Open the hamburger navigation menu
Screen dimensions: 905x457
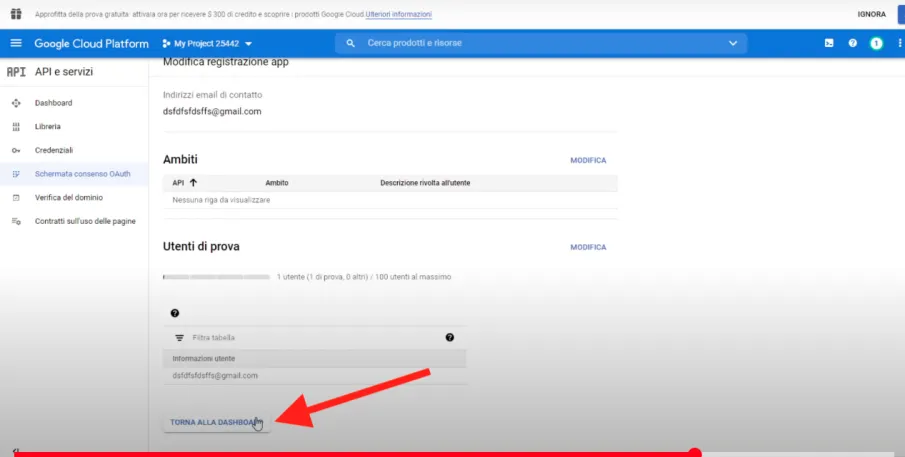click(16, 43)
